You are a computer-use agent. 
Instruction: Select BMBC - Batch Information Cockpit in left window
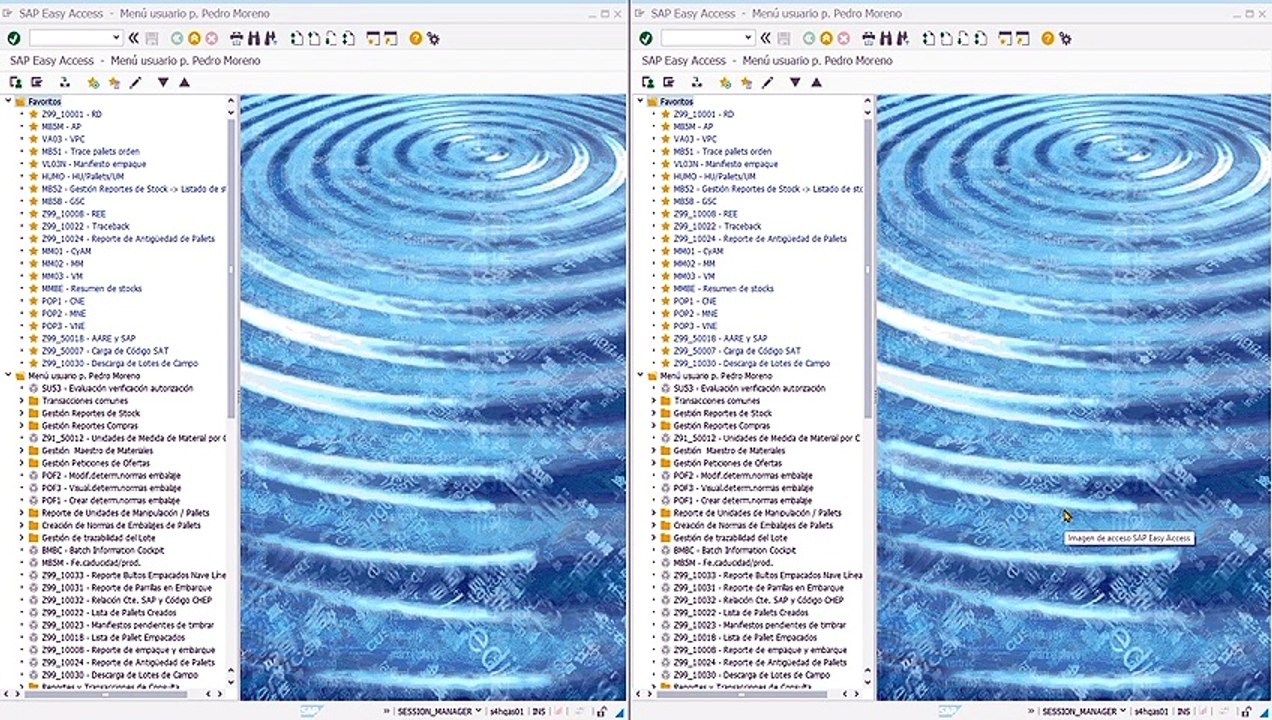tap(103, 550)
